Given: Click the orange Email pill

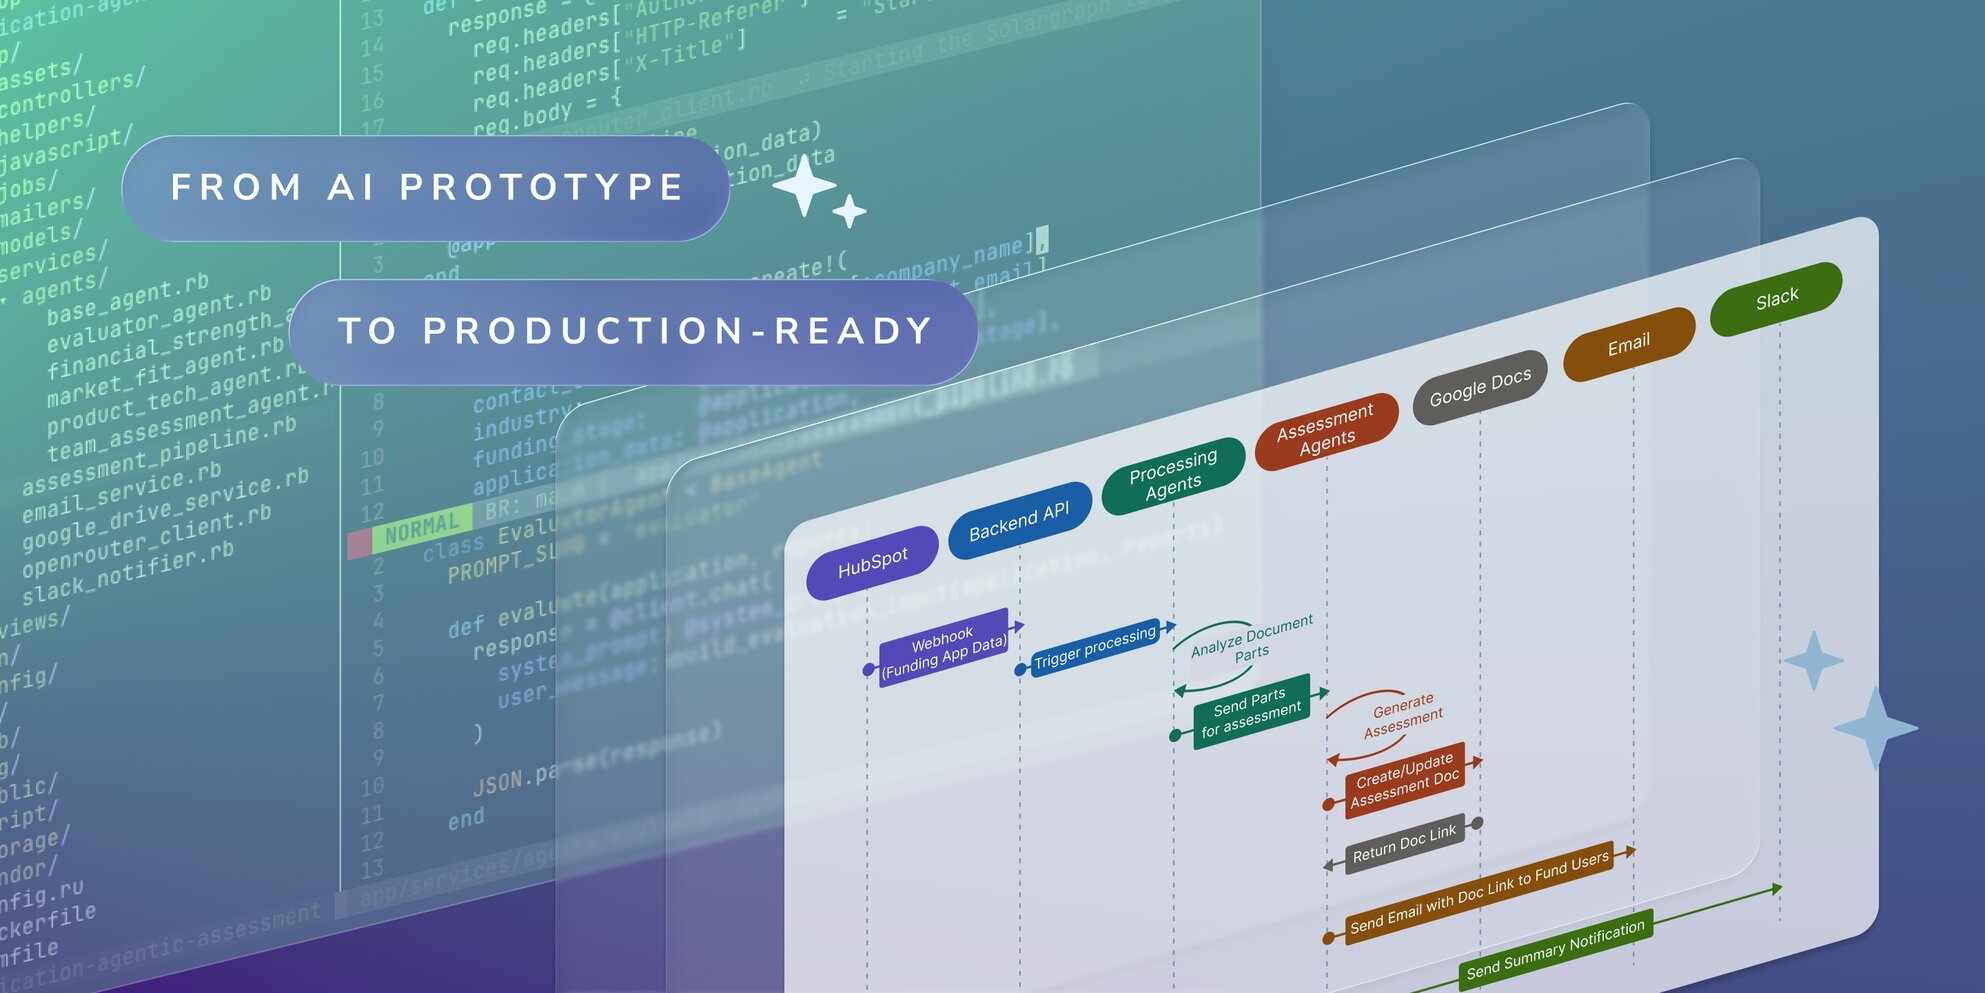Looking at the screenshot, I should point(1628,344).
